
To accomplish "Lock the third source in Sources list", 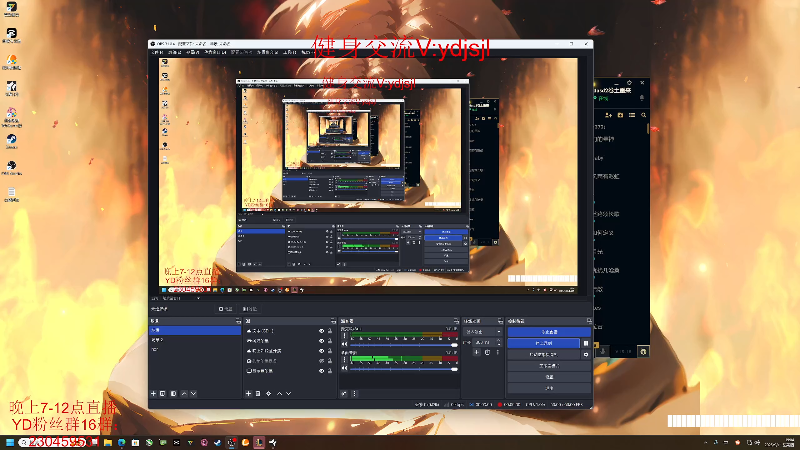I will coord(330,351).
